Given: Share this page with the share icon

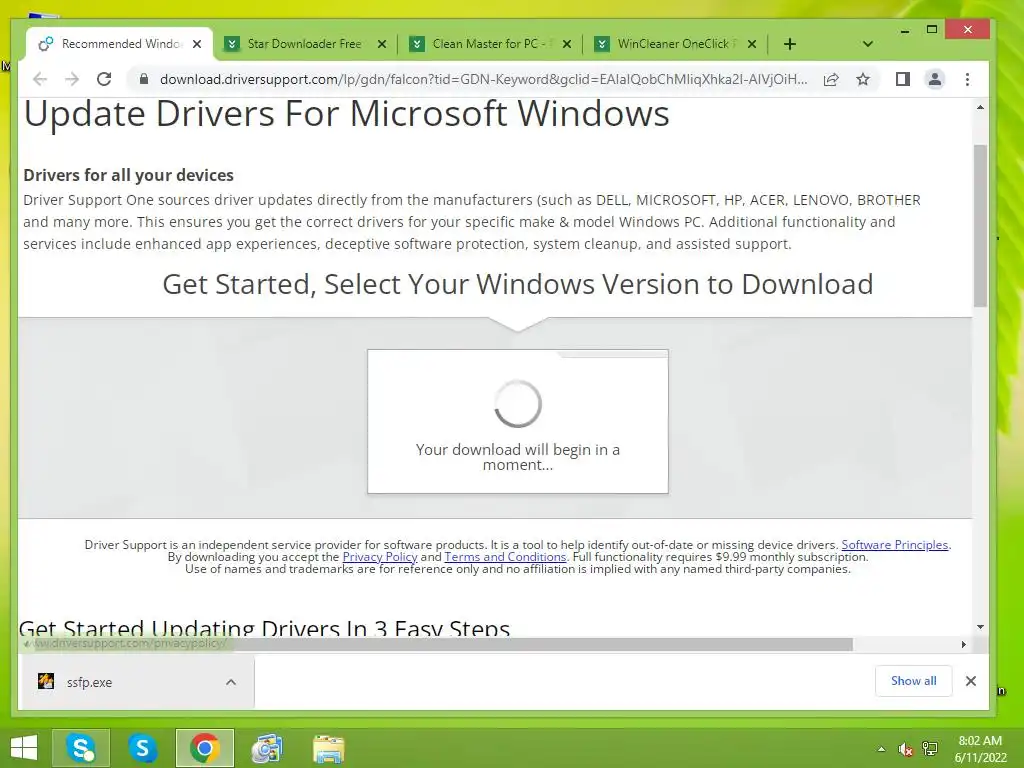Looking at the screenshot, I should [x=831, y=80].
